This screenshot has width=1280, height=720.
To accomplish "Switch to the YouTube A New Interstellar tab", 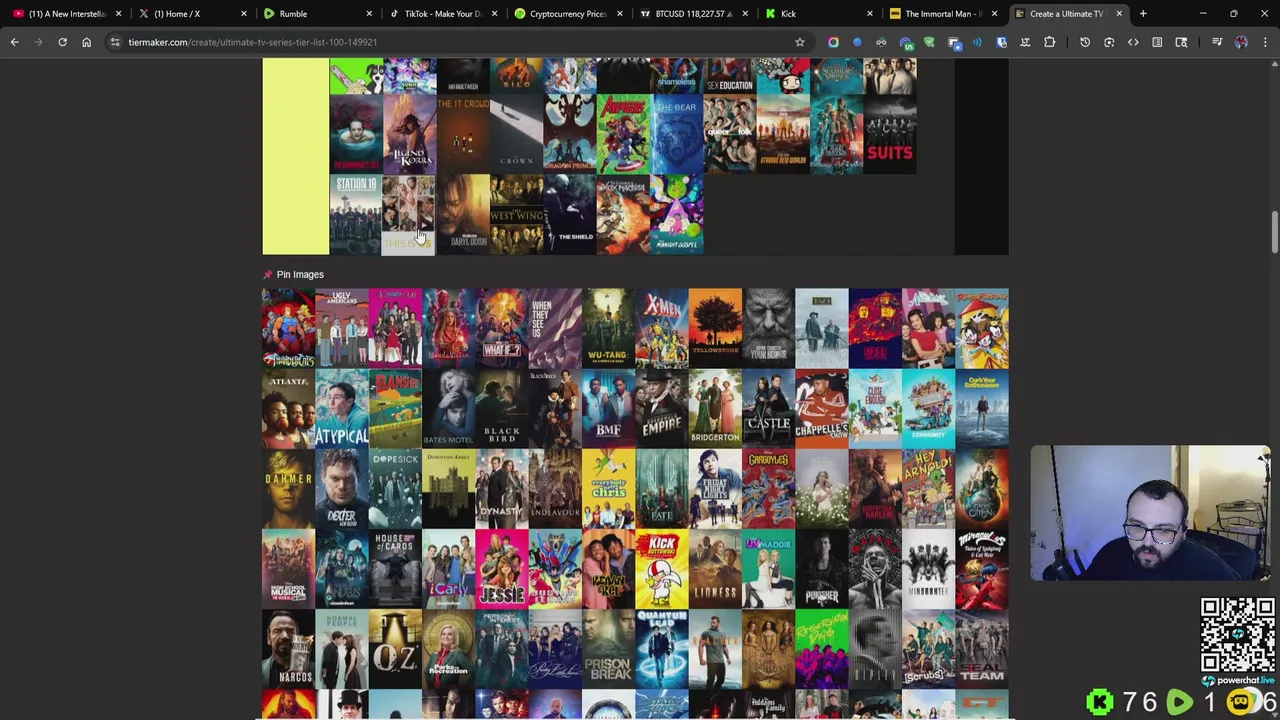I will pos(66,14).
